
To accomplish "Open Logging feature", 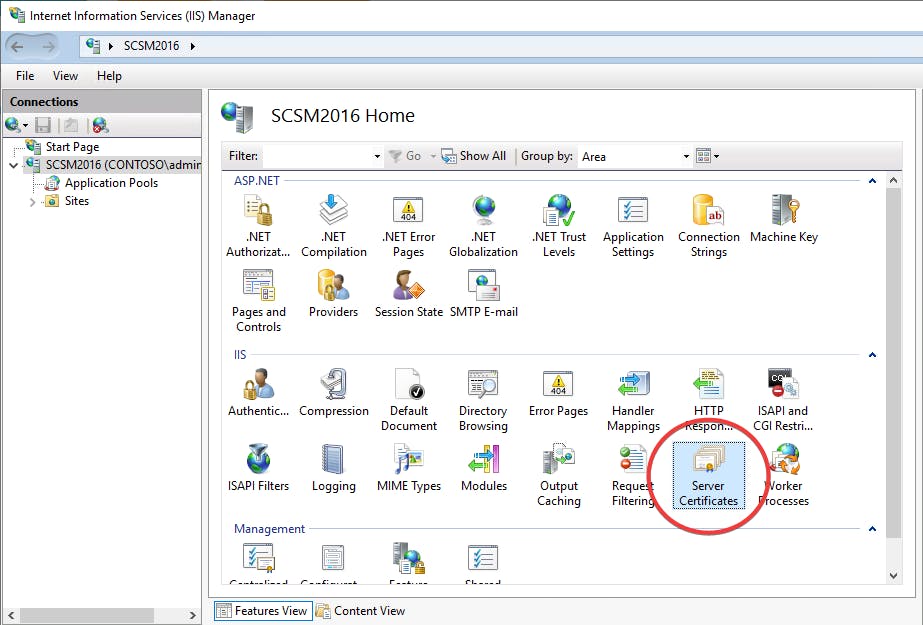I will [x=334, y=468].
